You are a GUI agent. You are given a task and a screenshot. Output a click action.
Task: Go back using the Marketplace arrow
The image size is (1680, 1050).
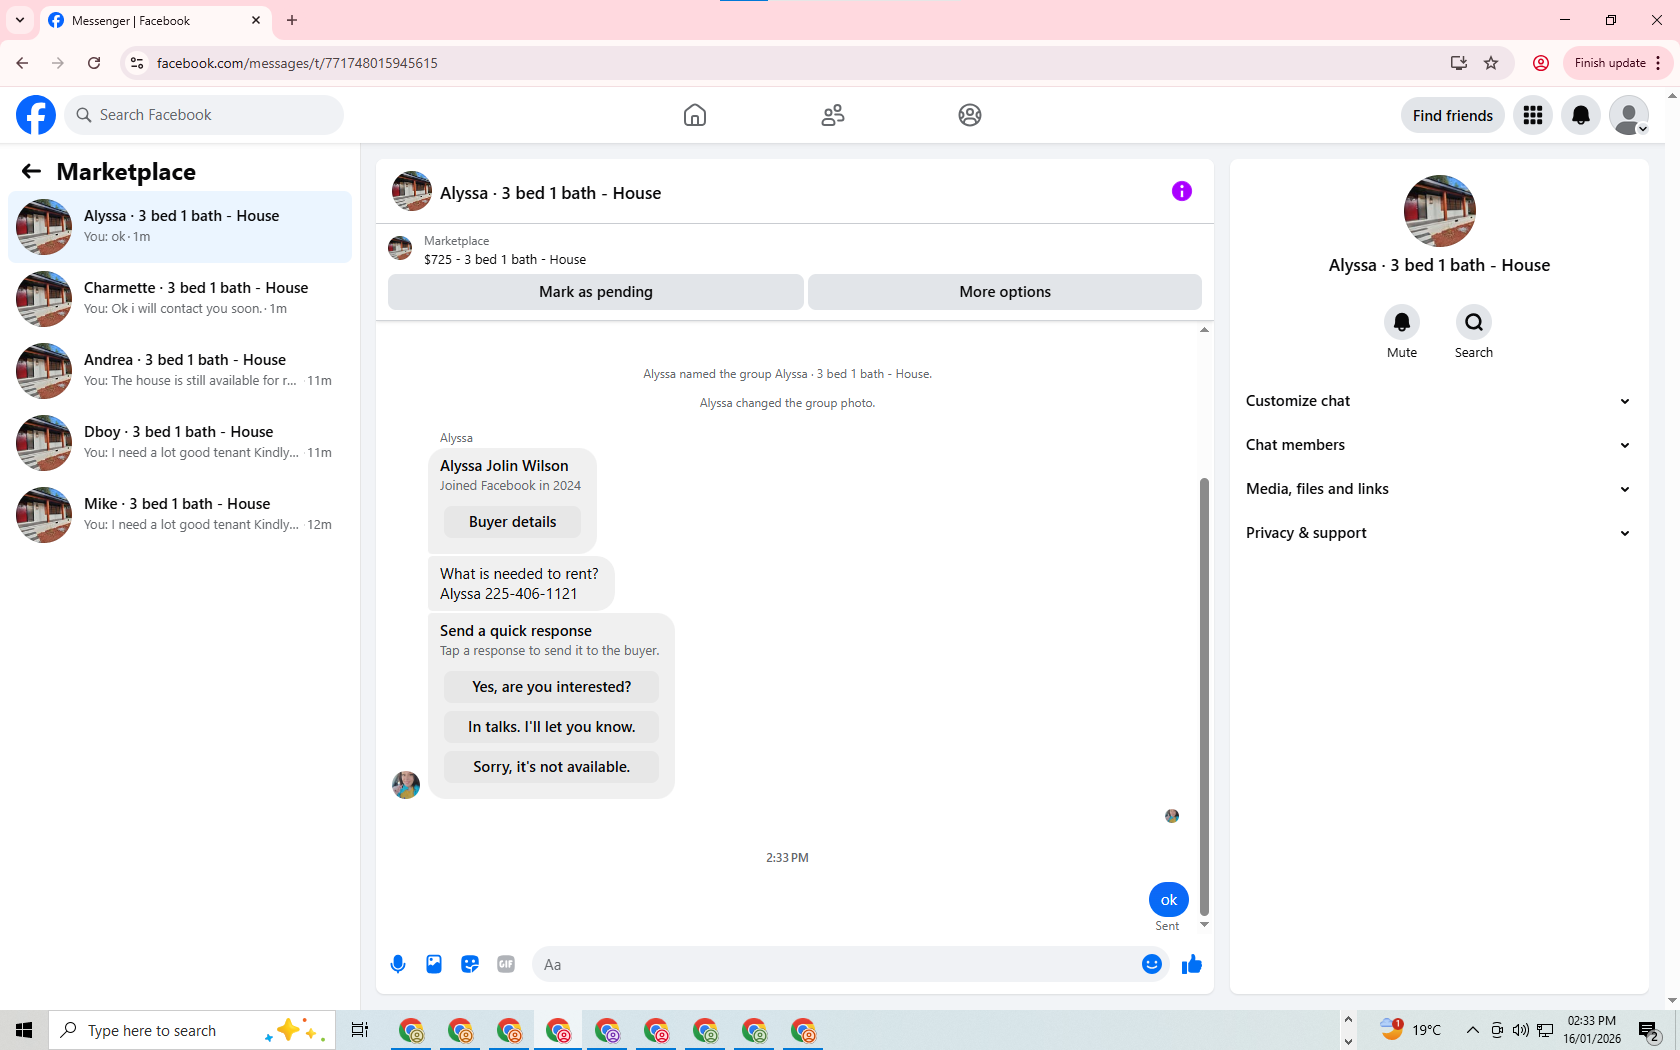pos(31,172)
